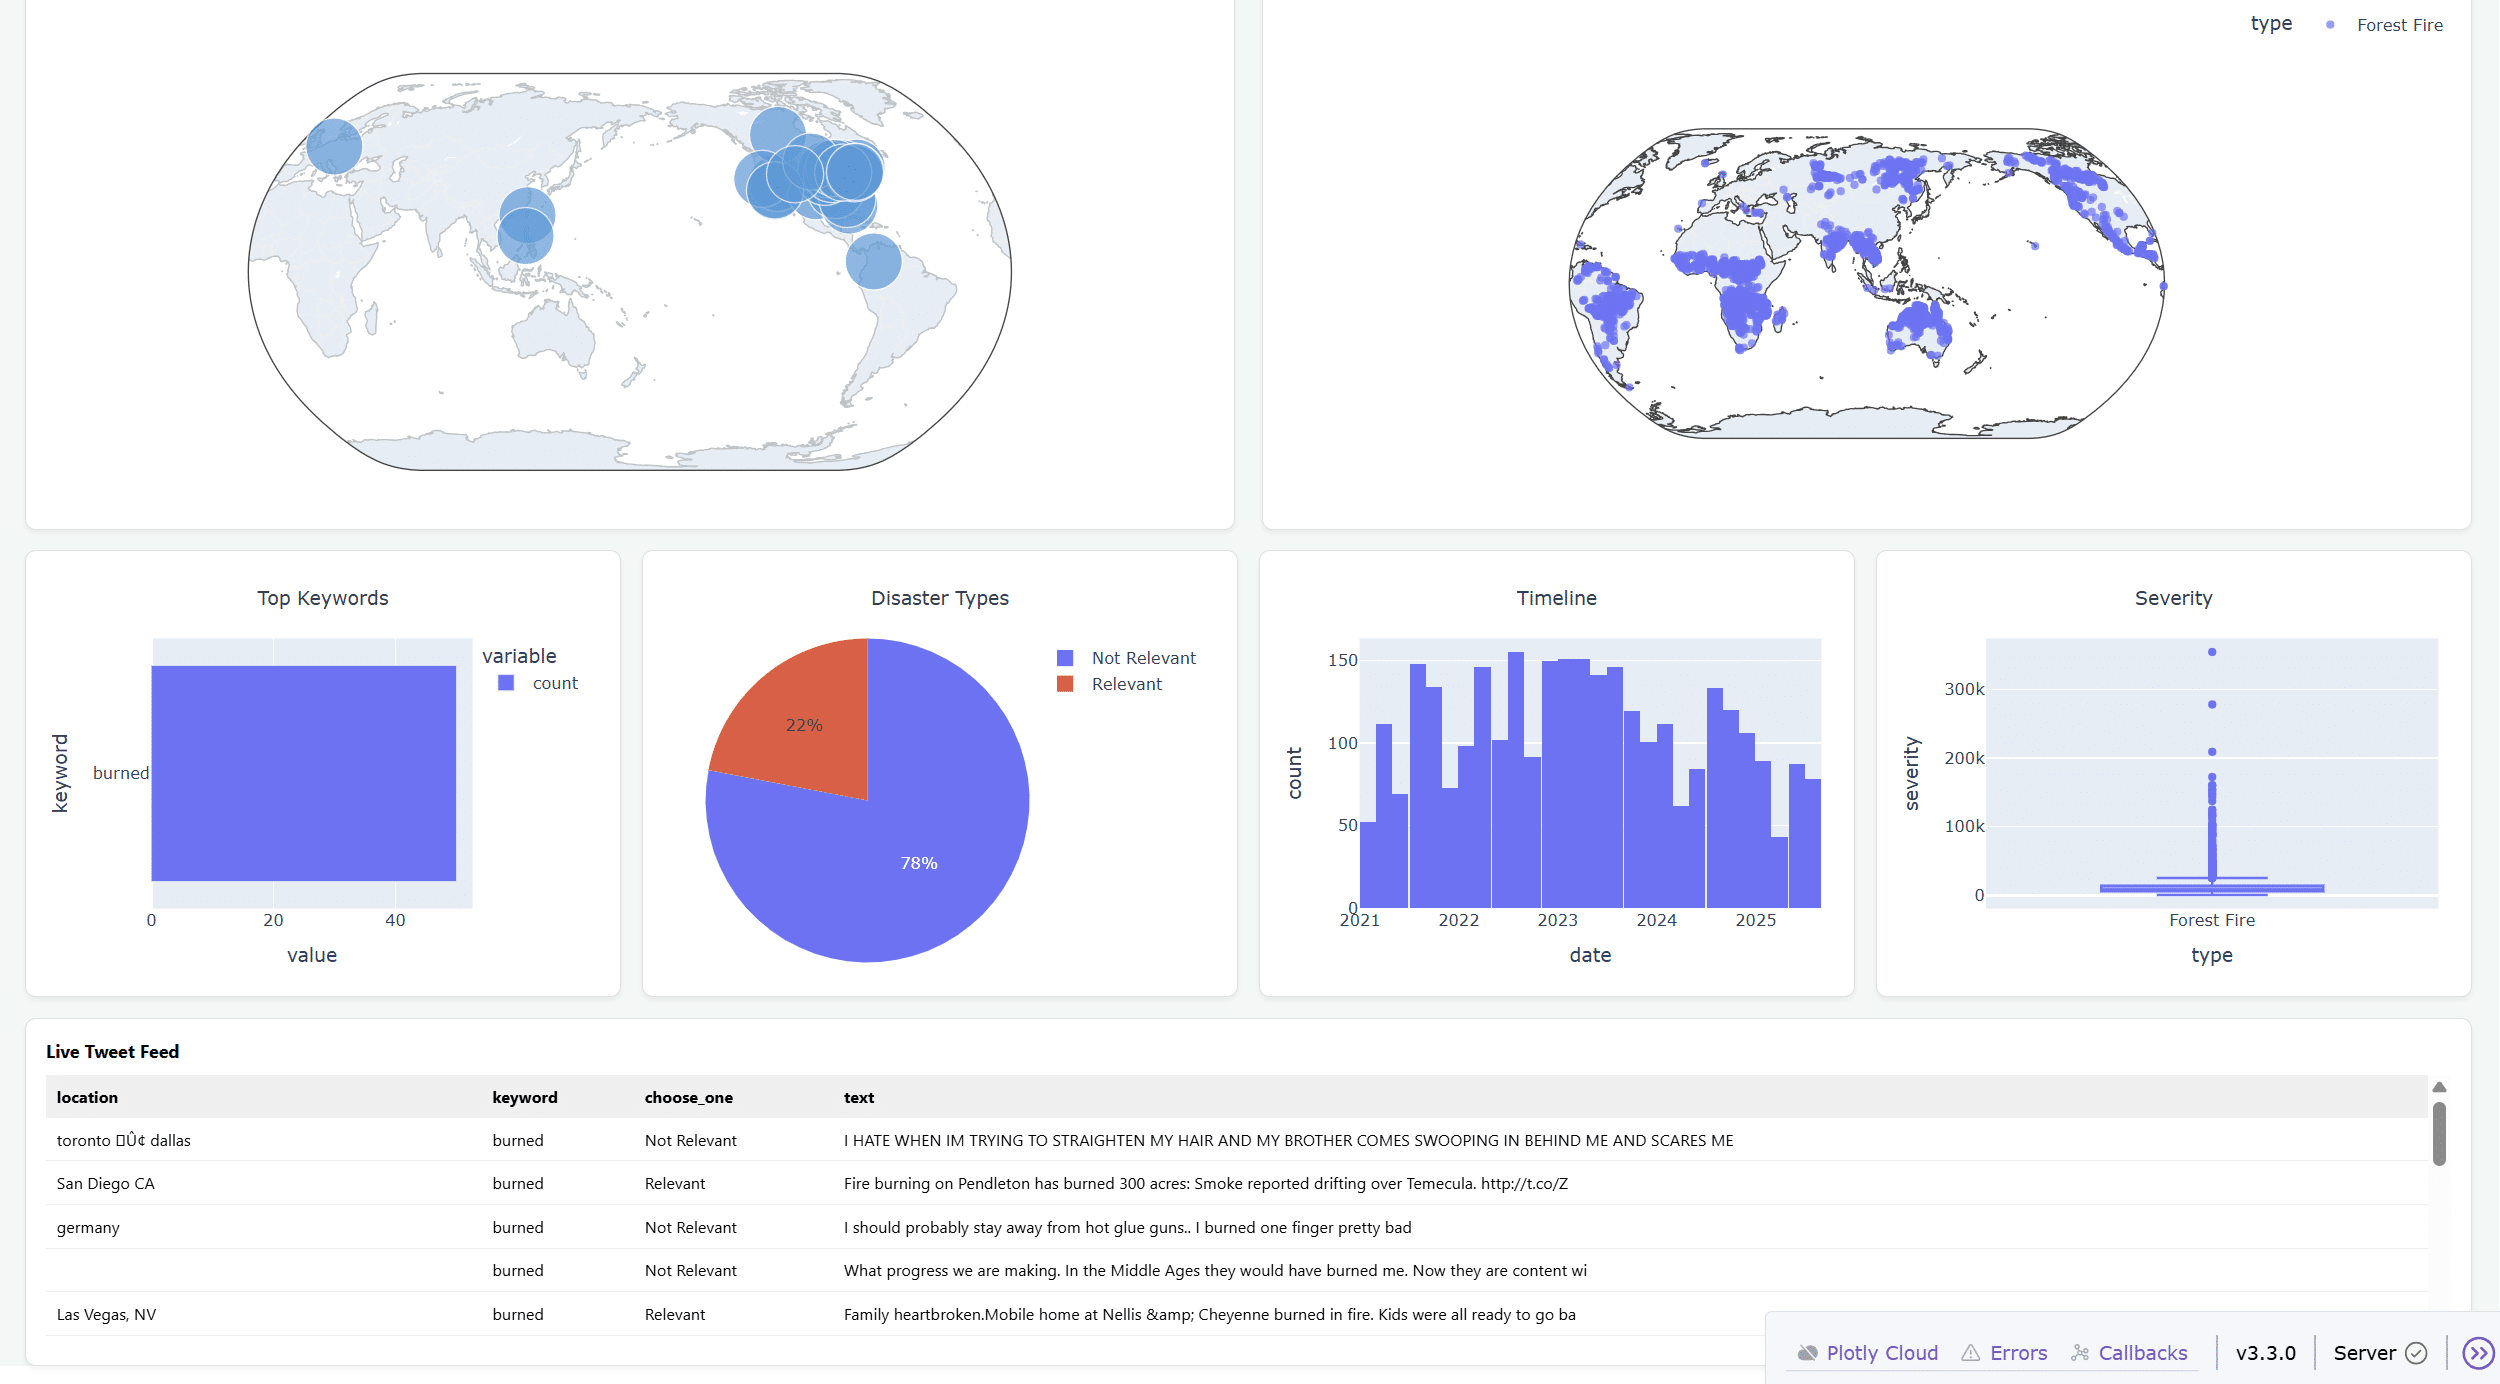This screenshot has width=2500, height=1384.
Task: Collapse the dev tools bar with double-chevron
Action: [2477, 1353]
